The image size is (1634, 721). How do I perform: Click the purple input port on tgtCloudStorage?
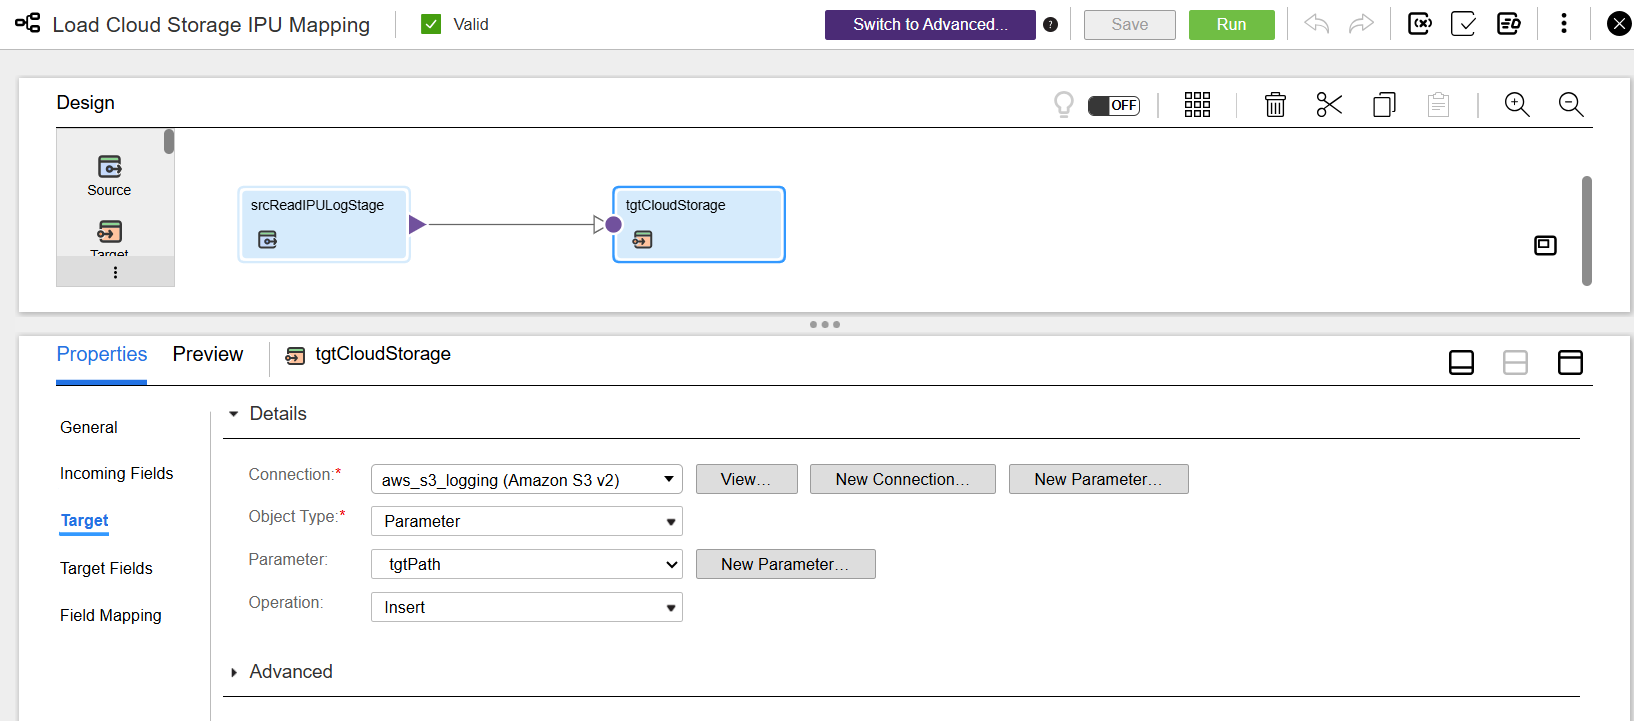tap(613, 224)
